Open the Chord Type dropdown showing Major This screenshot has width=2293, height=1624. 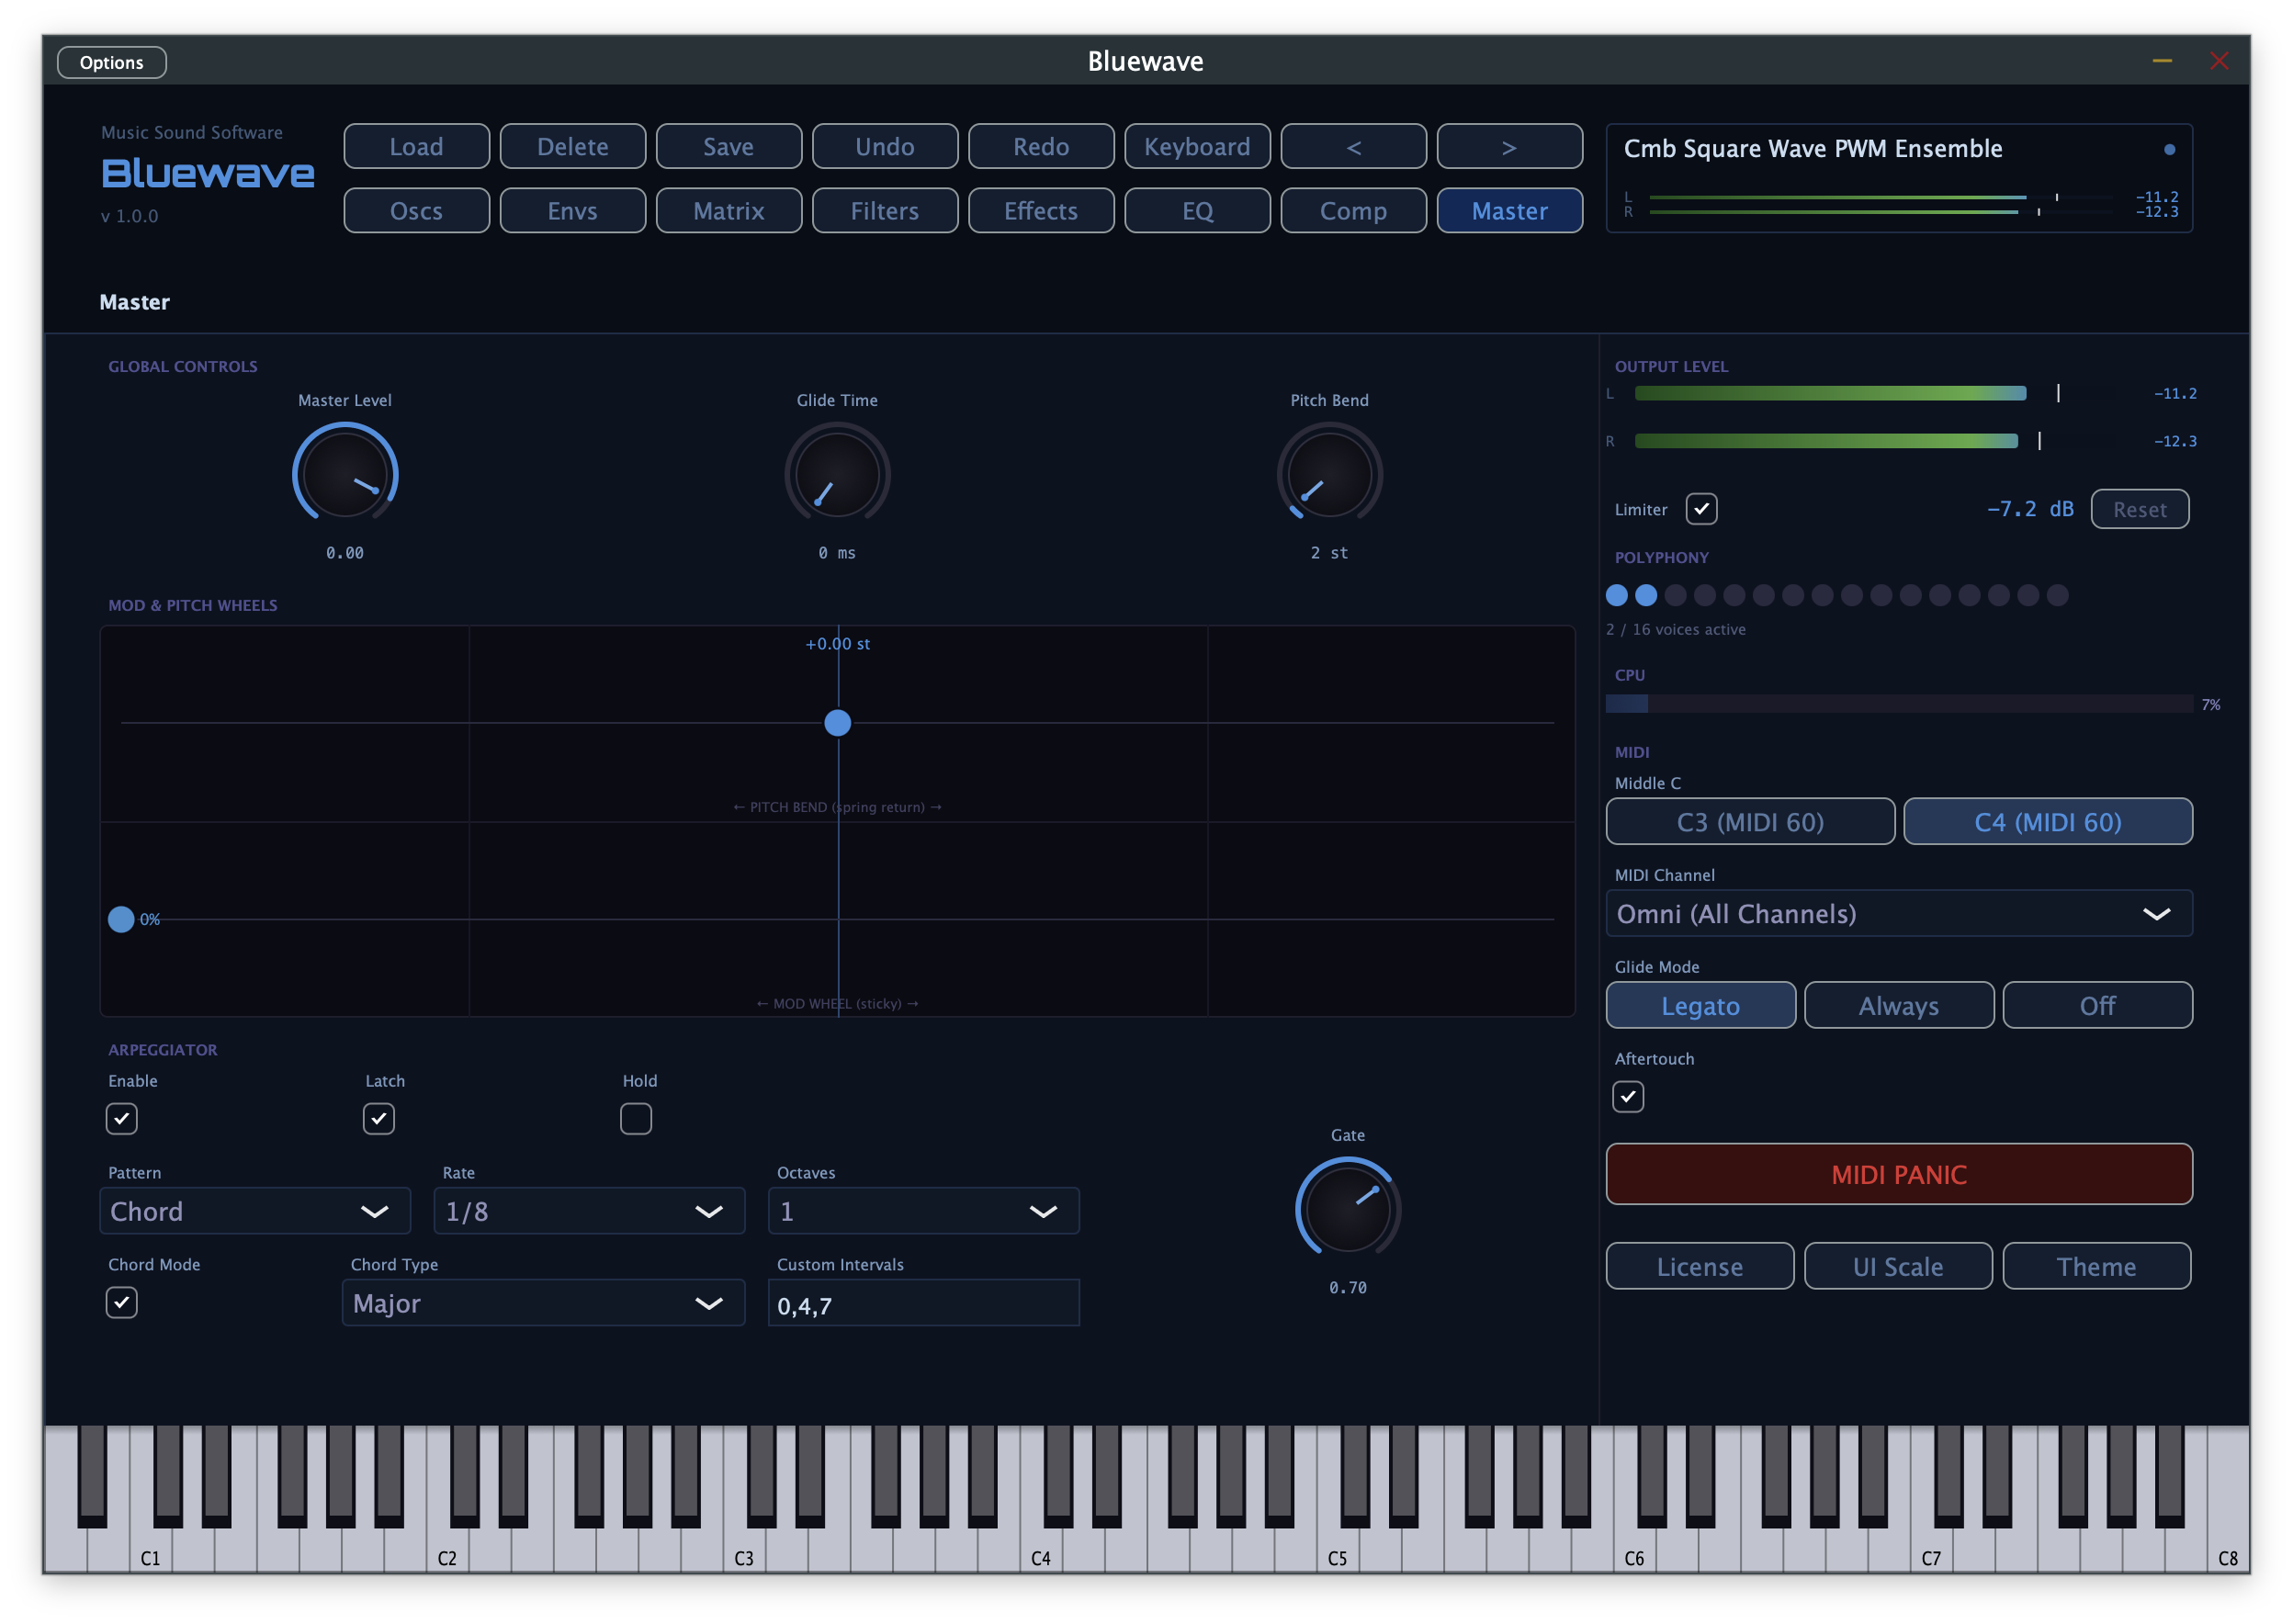(x=543, y=1303)
